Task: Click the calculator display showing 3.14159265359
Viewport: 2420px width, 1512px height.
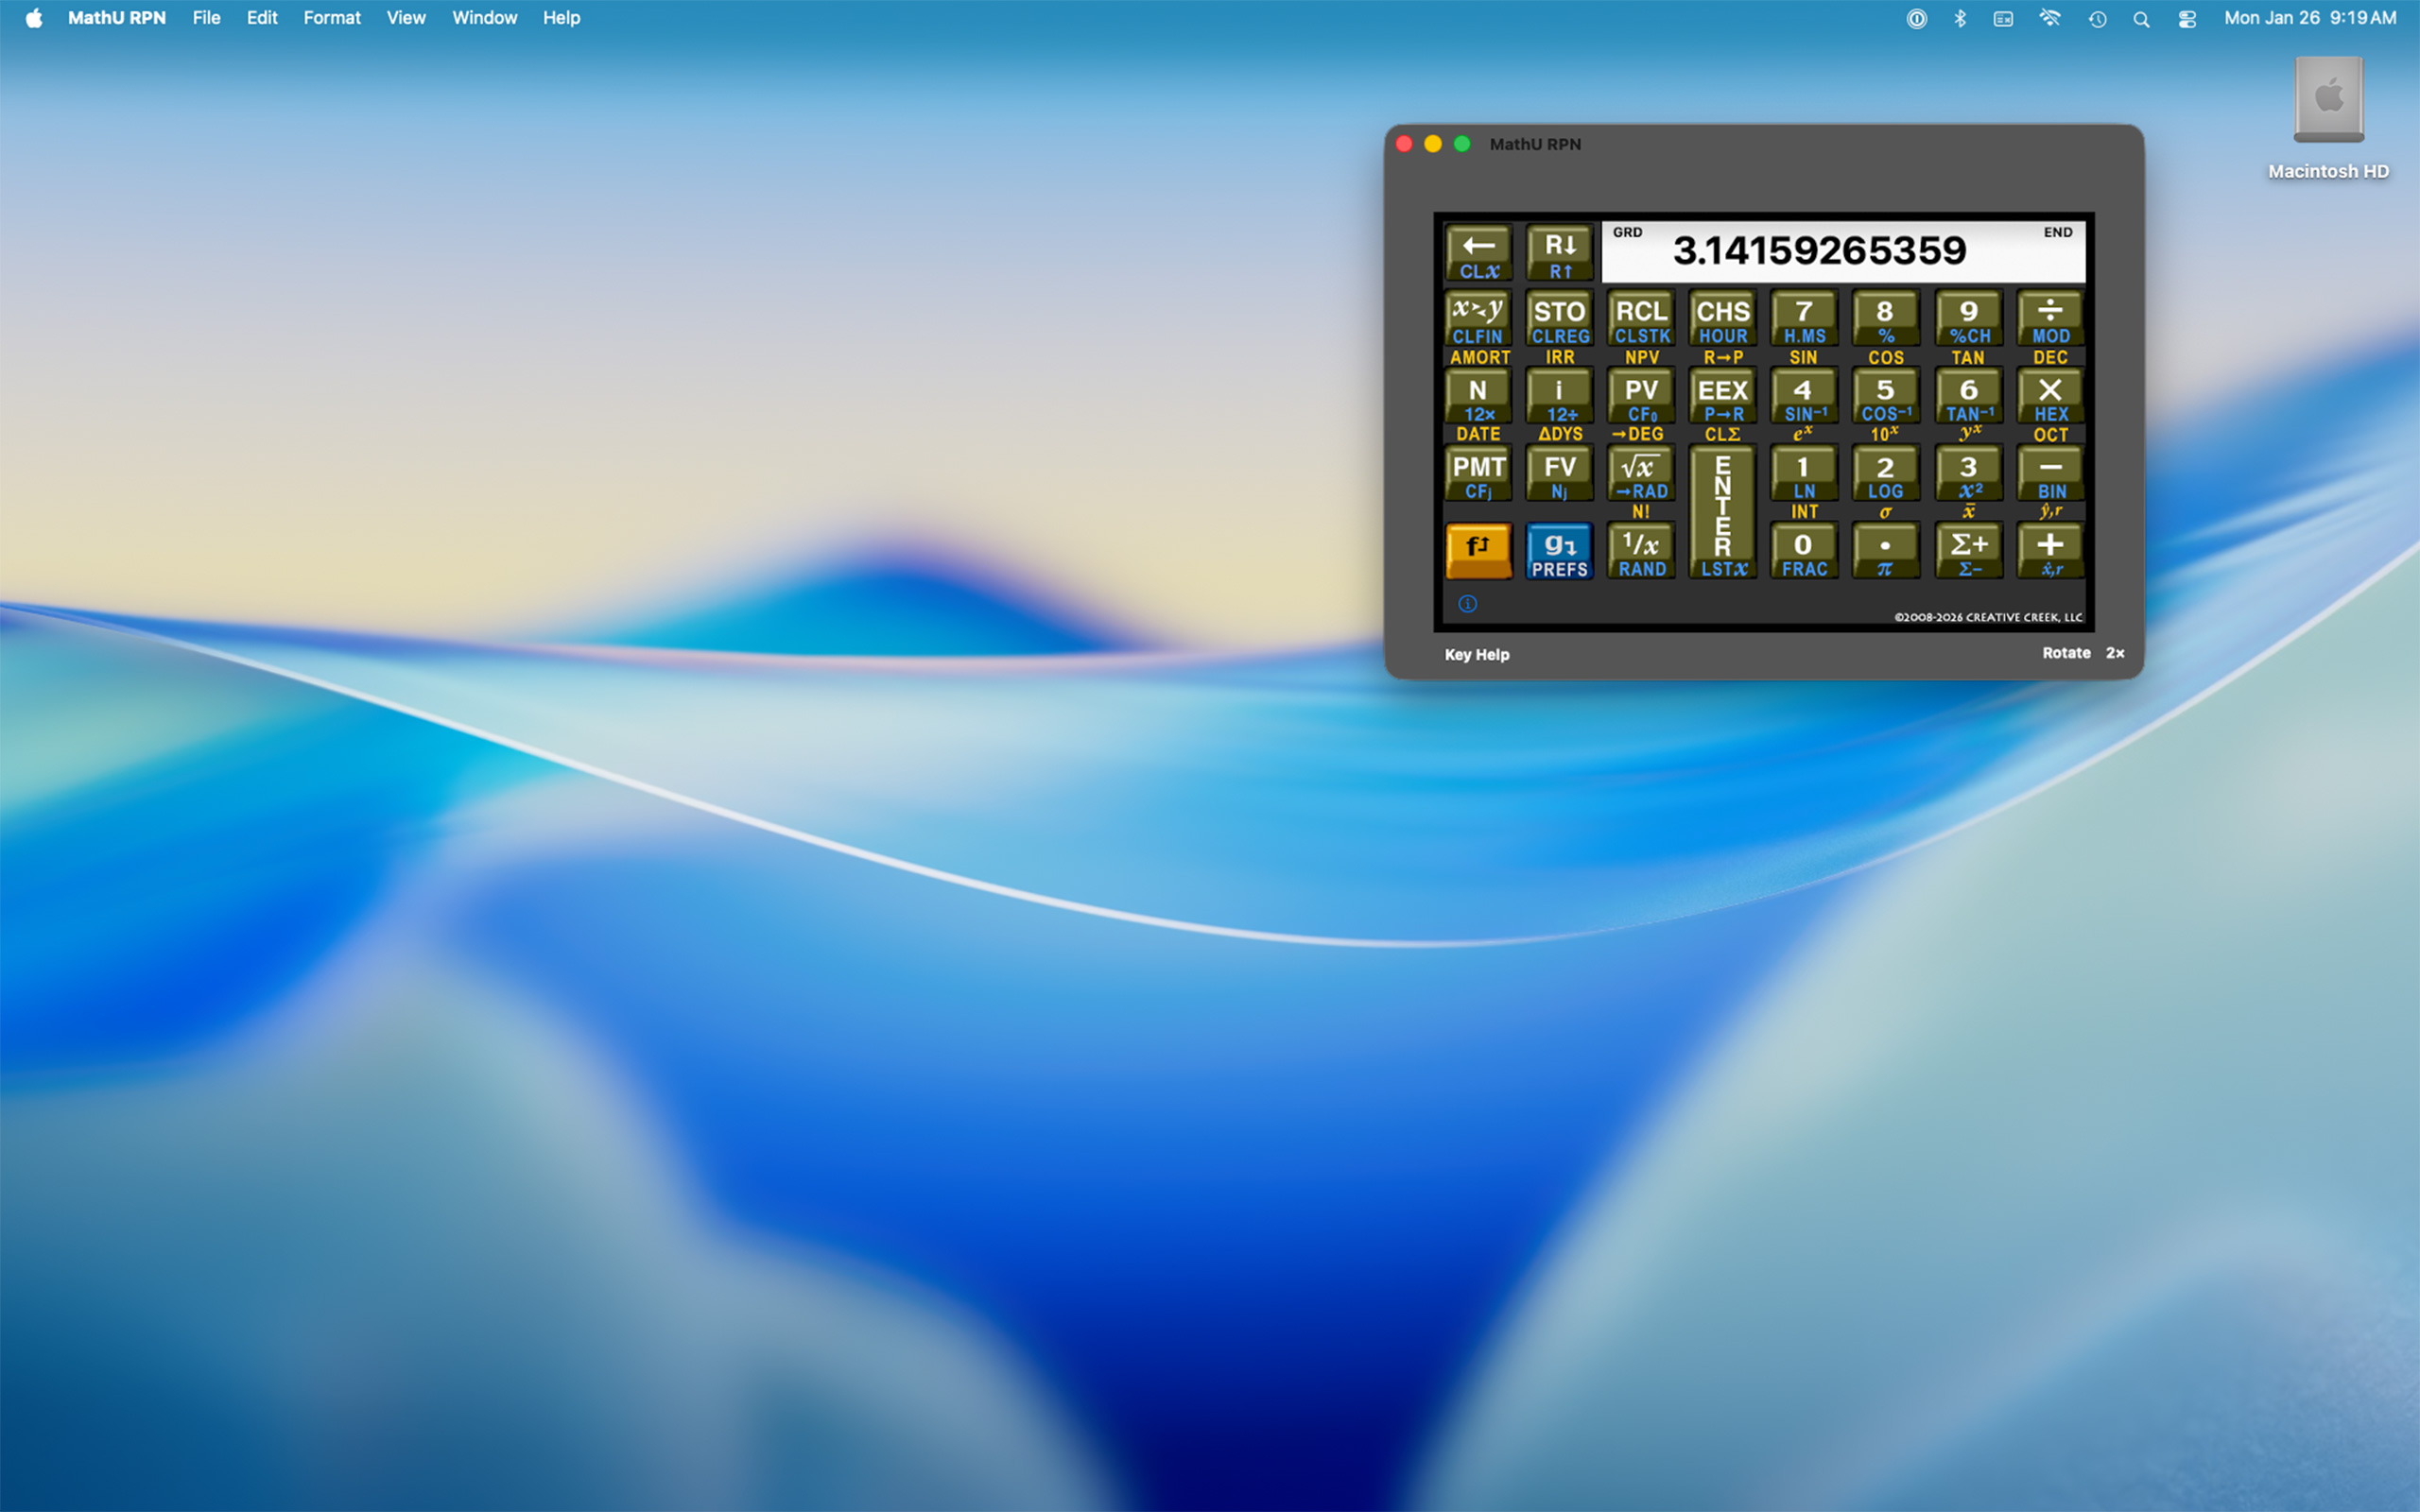Action: click(x=1843, y=251)
